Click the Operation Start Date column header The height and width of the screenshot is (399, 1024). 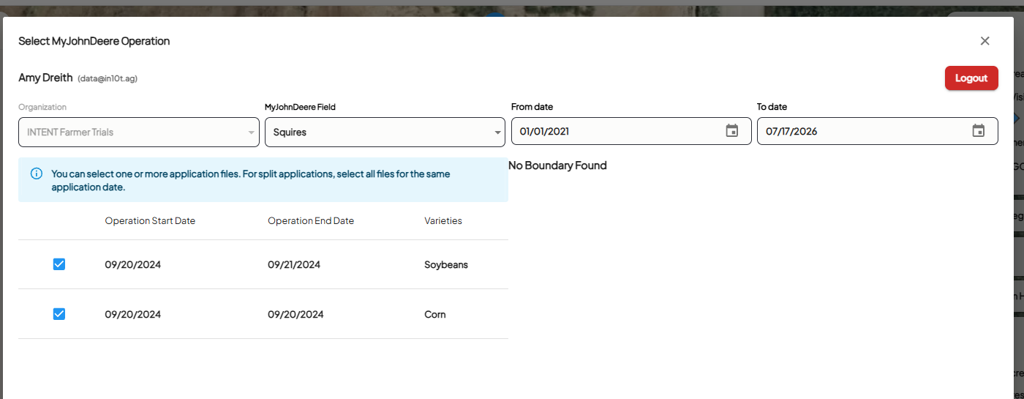click(150, 221)
